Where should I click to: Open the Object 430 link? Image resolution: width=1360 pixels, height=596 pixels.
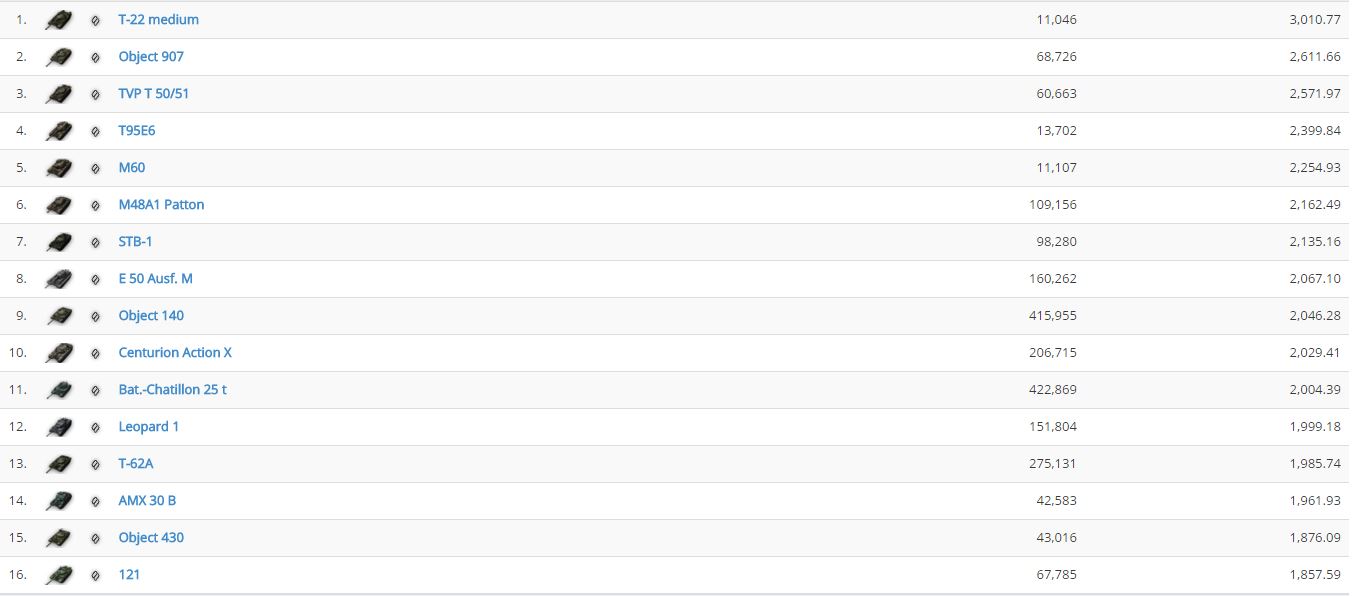(151, 538)
